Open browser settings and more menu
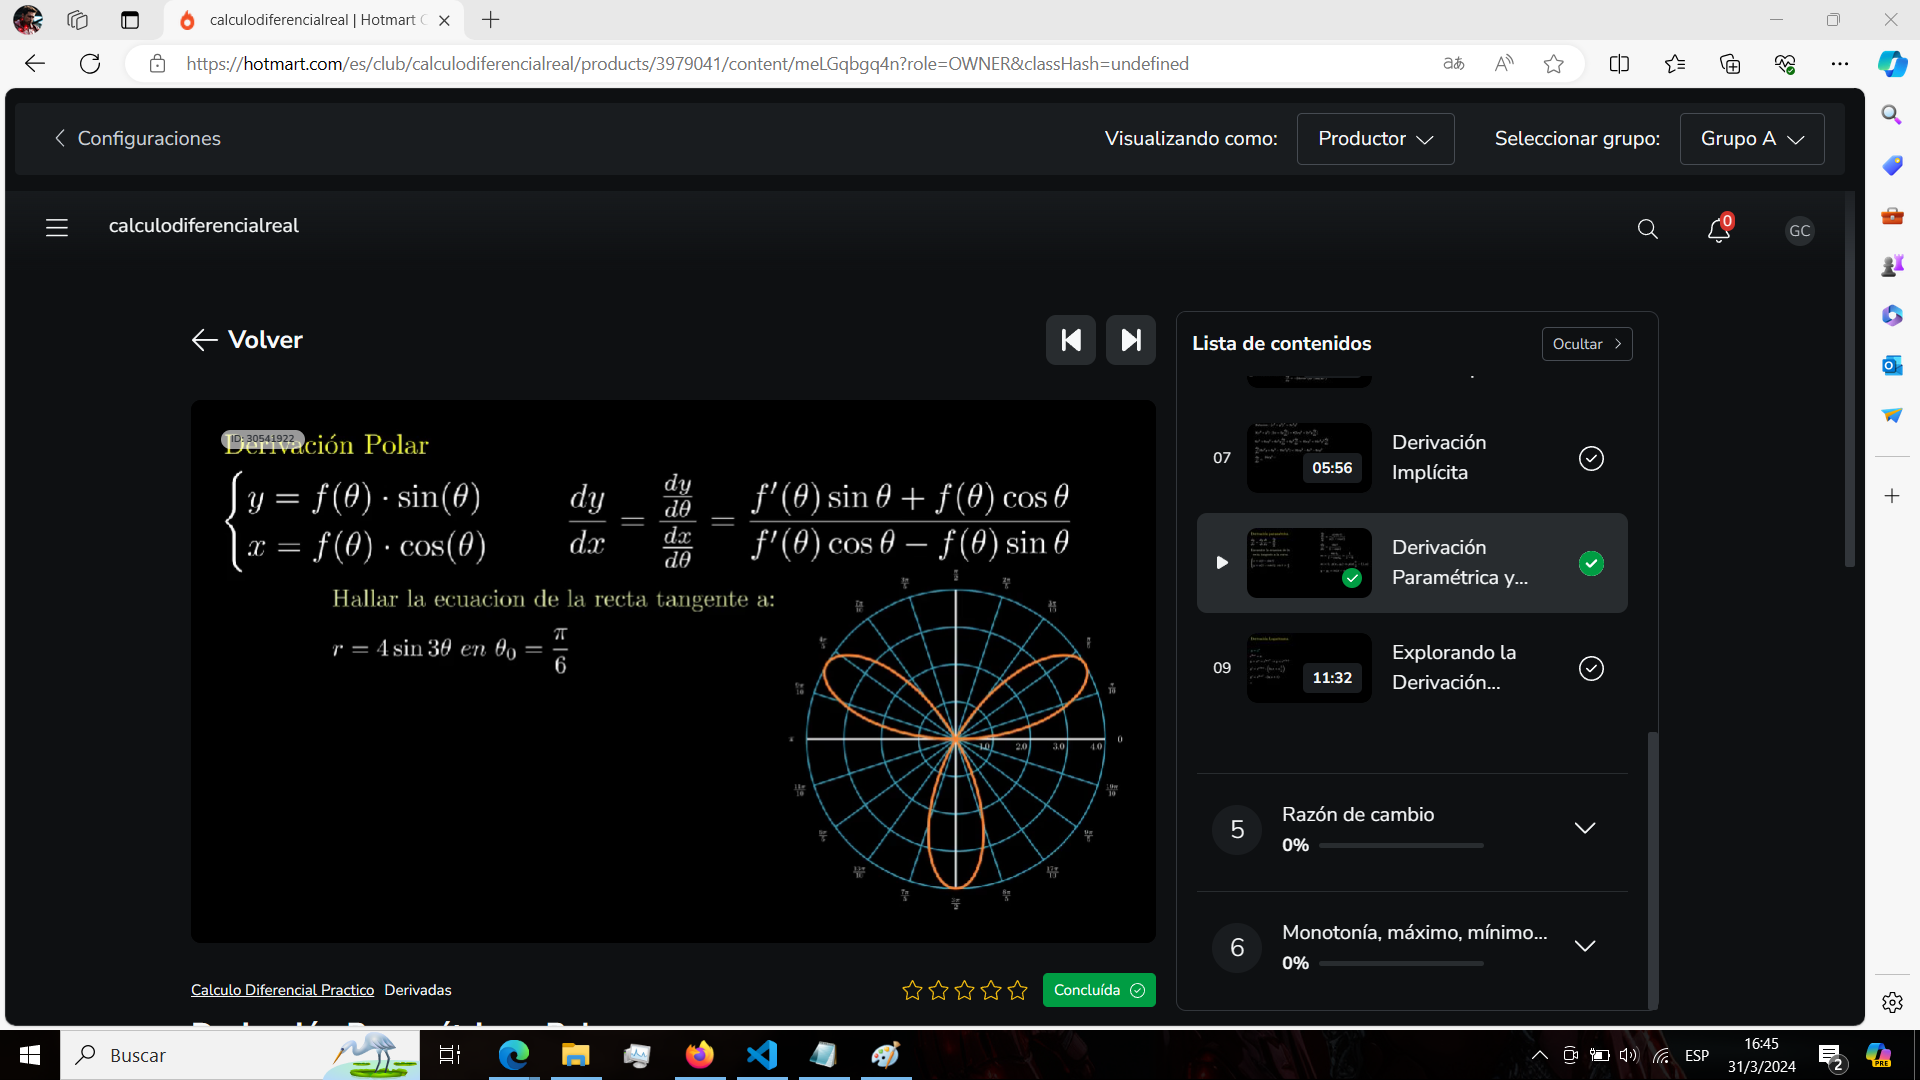The height and width of the screenshot is (1080, 1920). (1840, 64)
